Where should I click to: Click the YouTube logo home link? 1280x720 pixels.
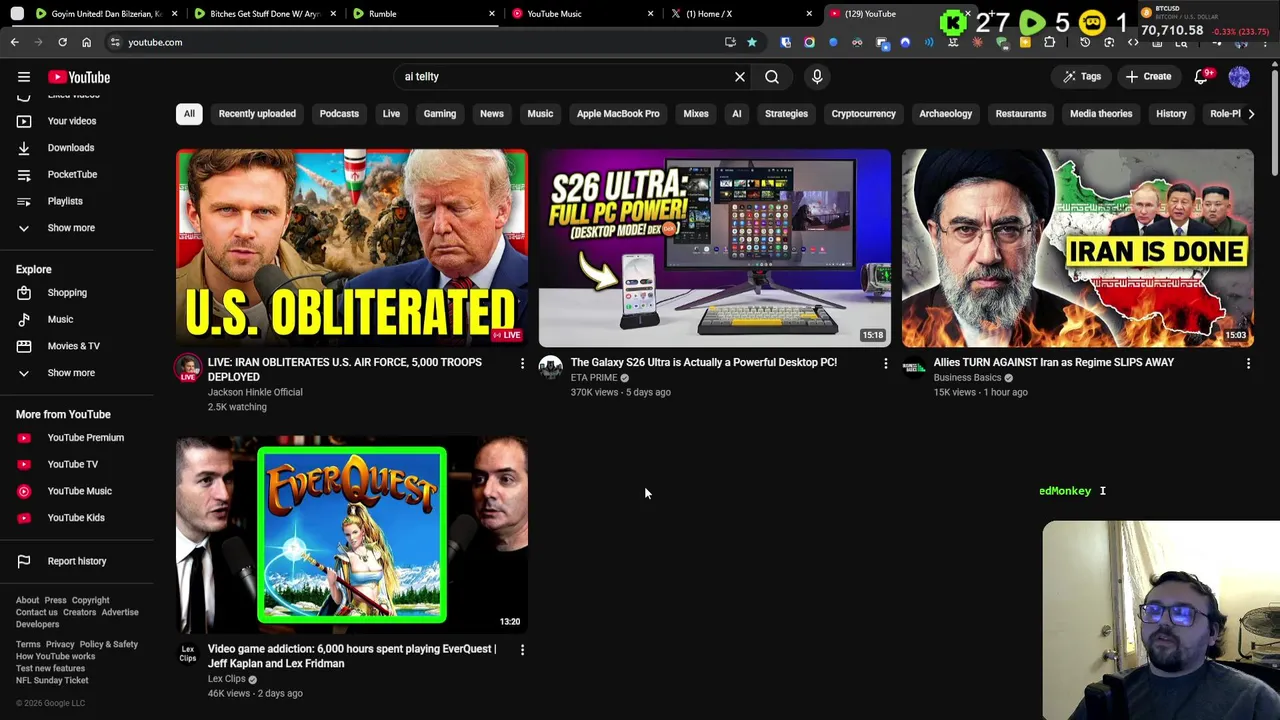click(79, 77)
